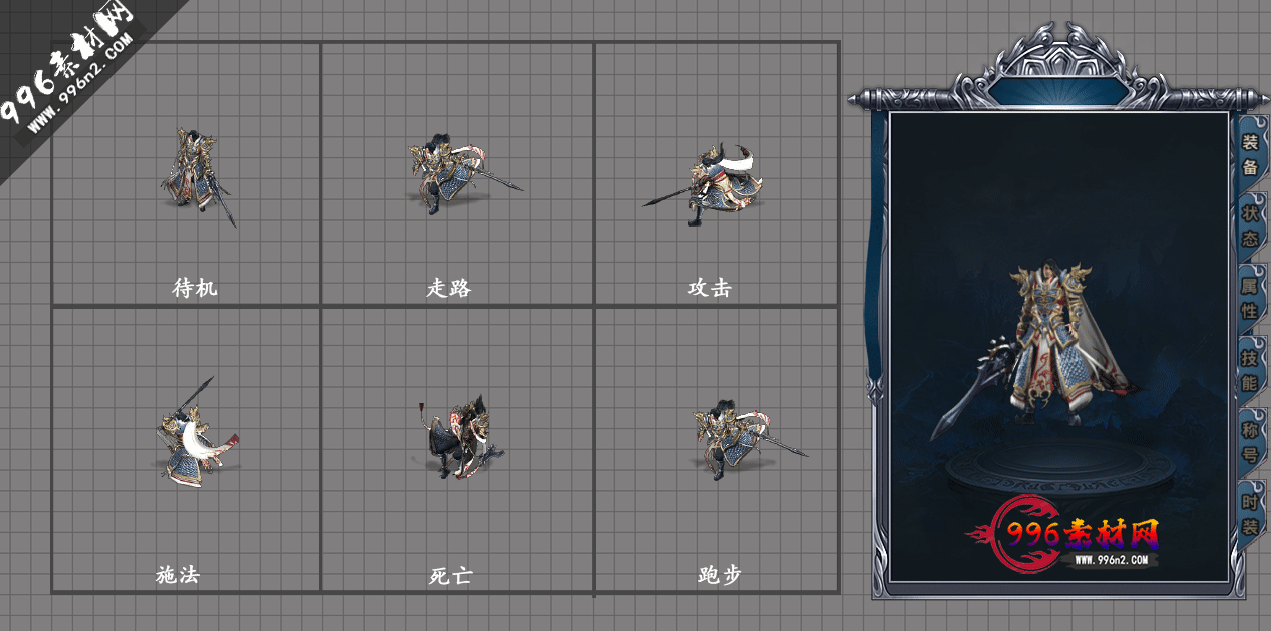
Task: Select the 死亡 death character sprite
Action: coord(460,437)
